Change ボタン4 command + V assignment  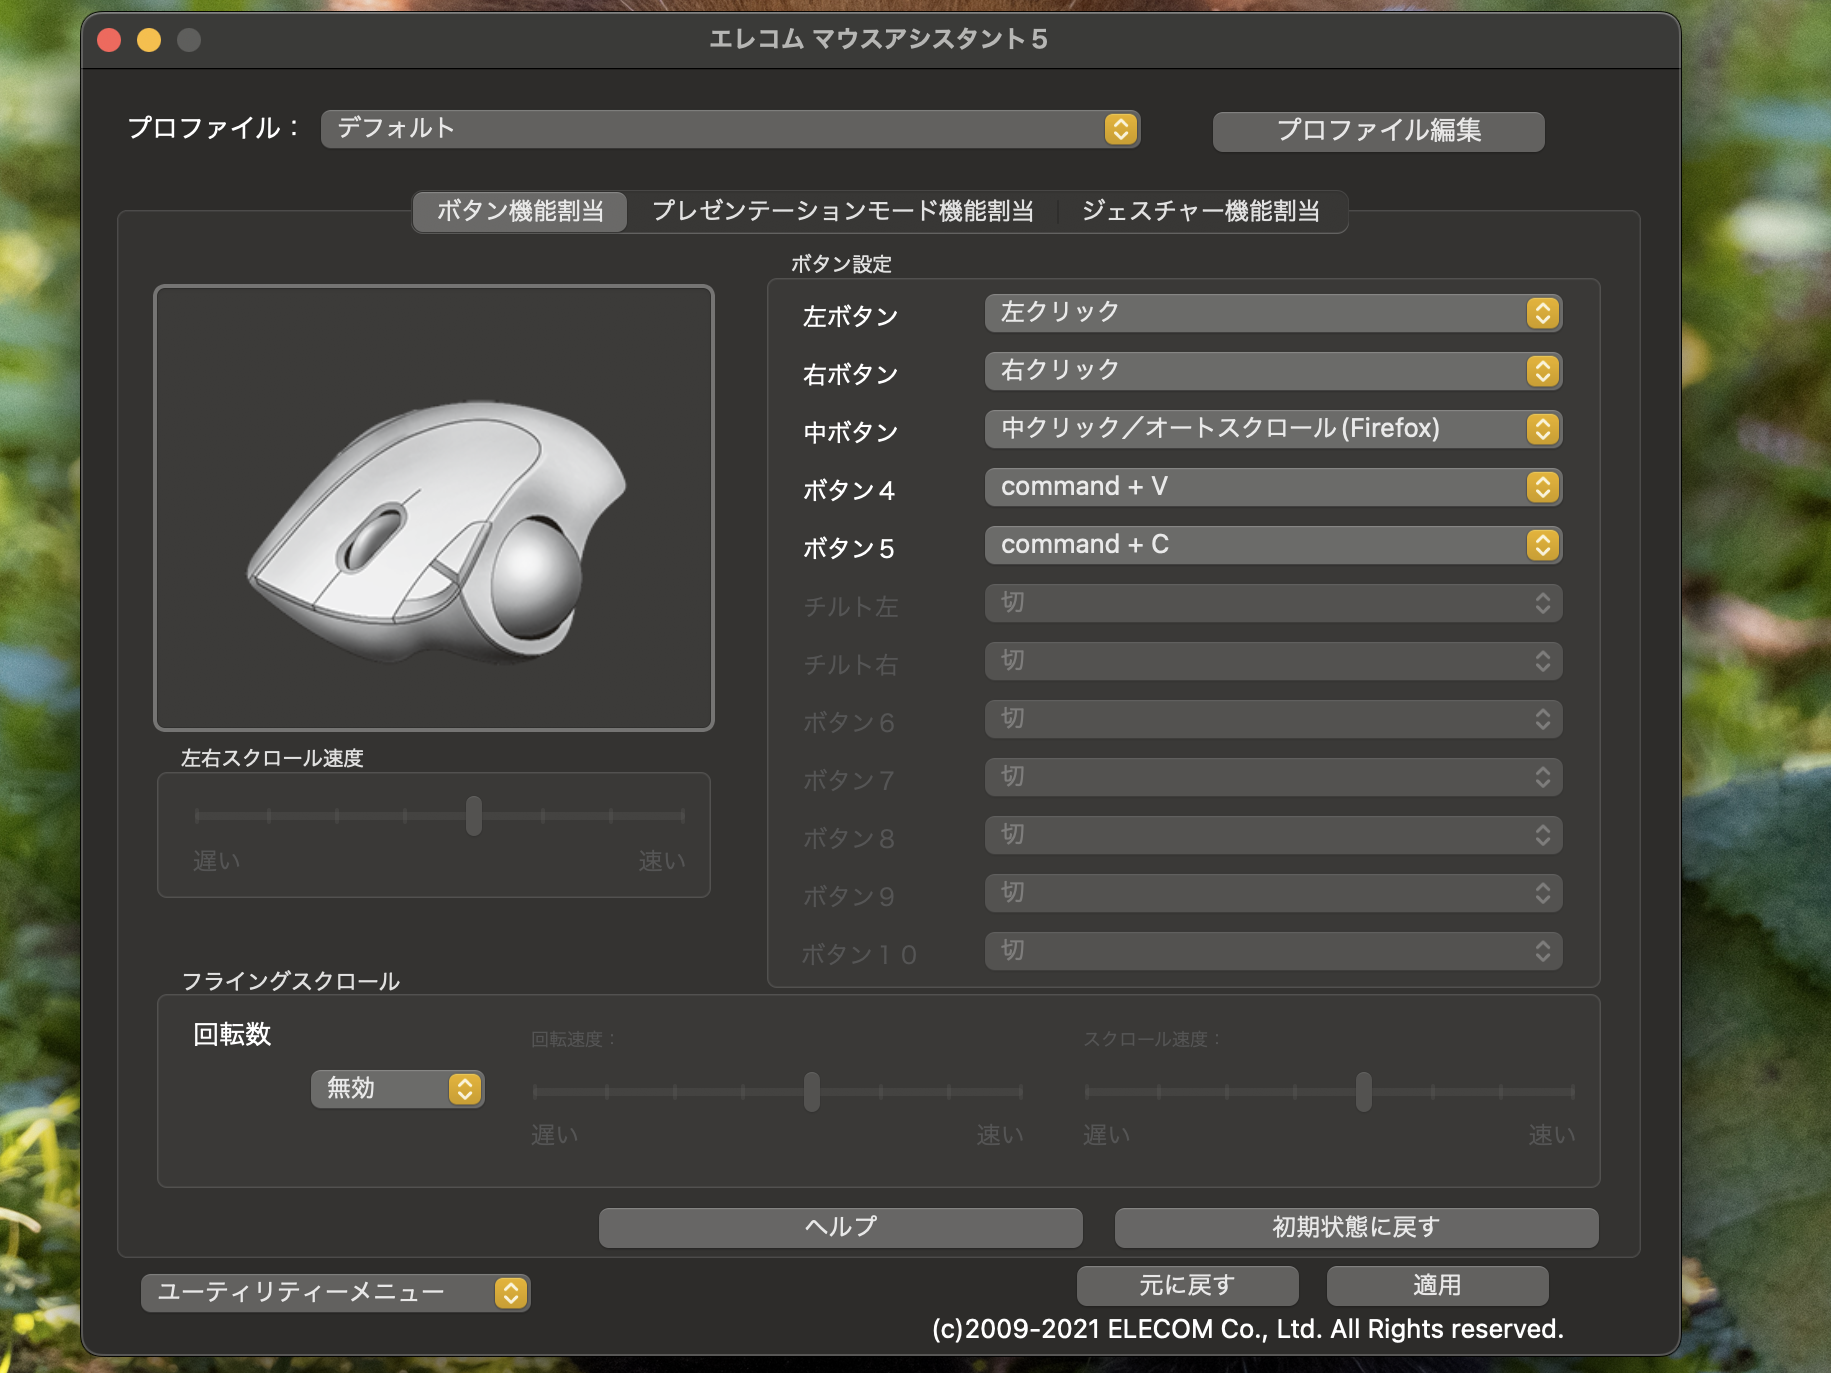(1272, 487)
